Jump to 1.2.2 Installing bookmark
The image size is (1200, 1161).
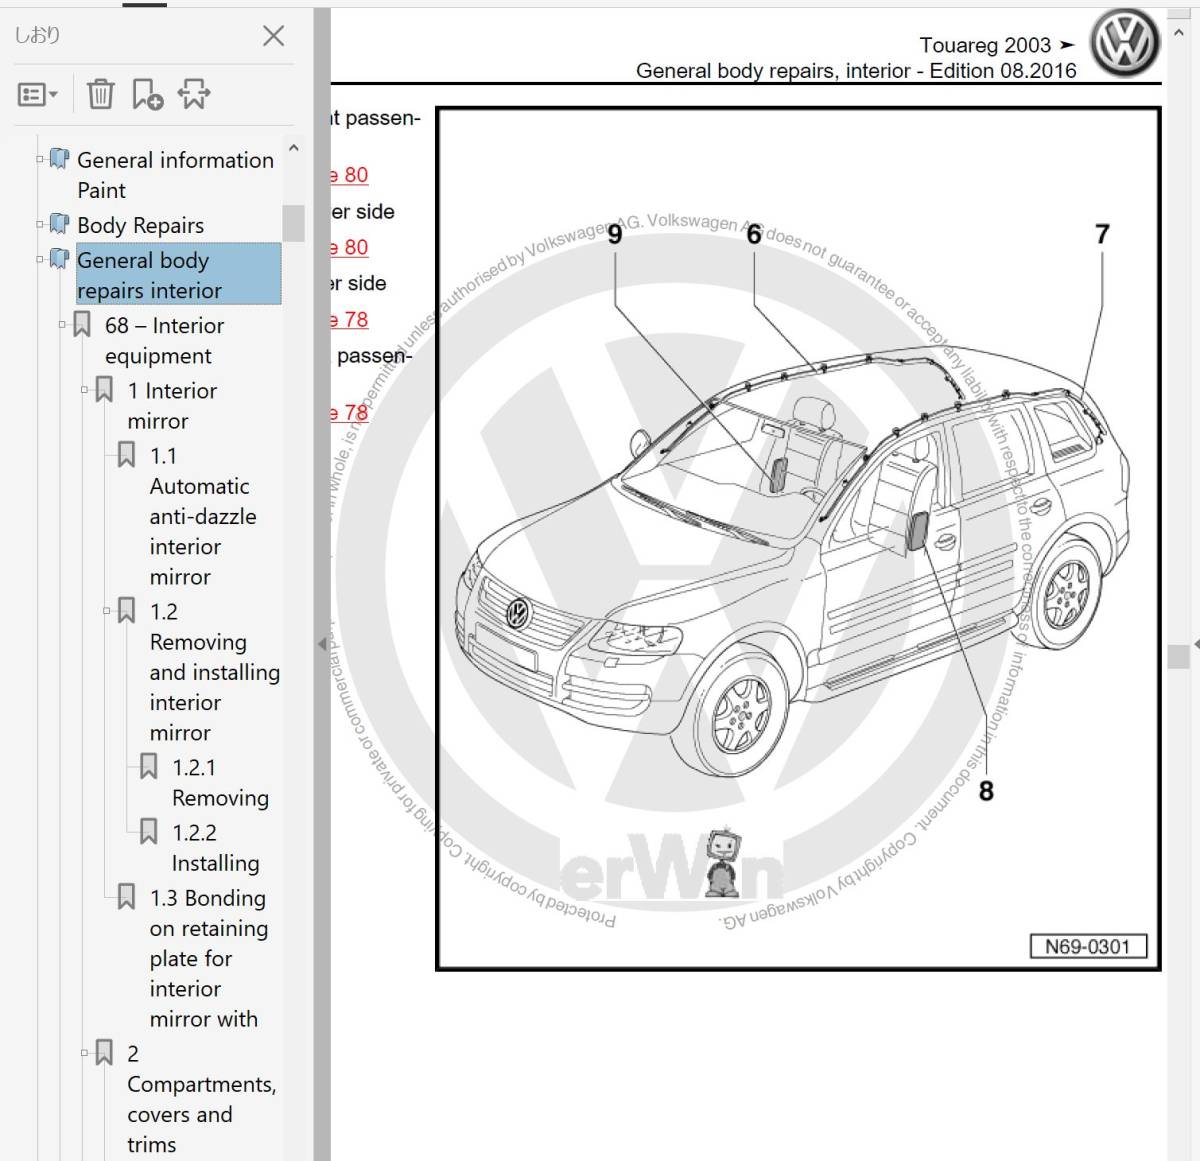pyautogui.click(x=215, y=847)
